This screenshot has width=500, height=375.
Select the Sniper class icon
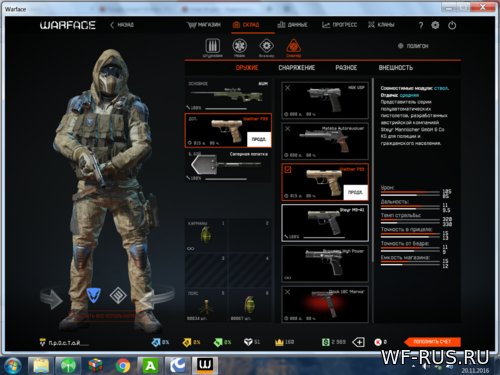coord(293,46)
